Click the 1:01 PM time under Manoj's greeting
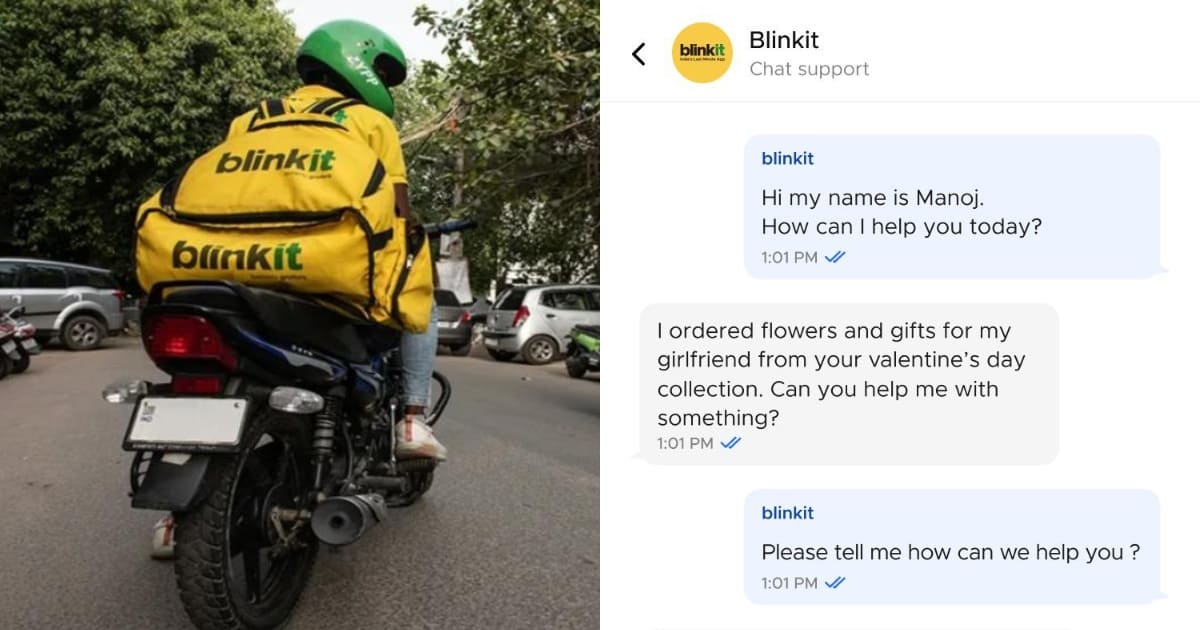Image resolution: width=1200 pixels, height=630 pixels. (x=789, y=257)
